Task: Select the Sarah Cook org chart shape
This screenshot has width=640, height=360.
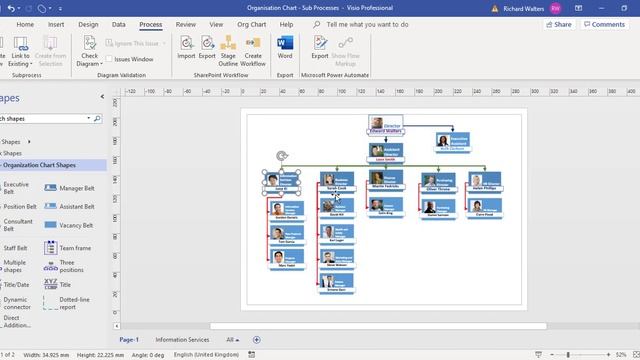Action: [x=337, y=181]
